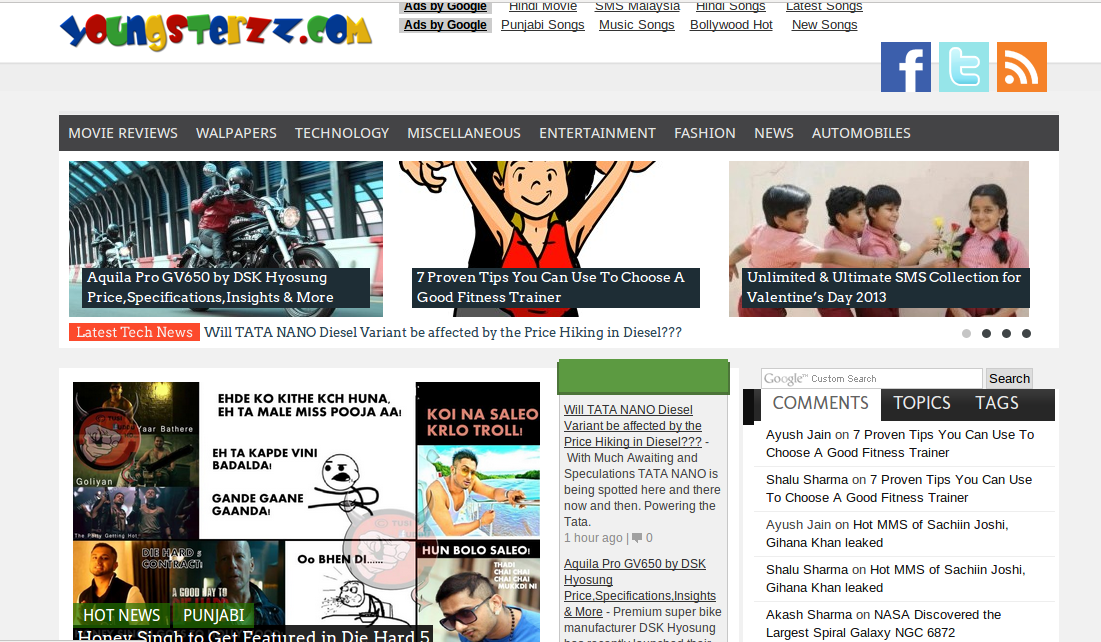Go to the Technology section
The height and width of the screenshot is (642, 1101).
[342, 133]
